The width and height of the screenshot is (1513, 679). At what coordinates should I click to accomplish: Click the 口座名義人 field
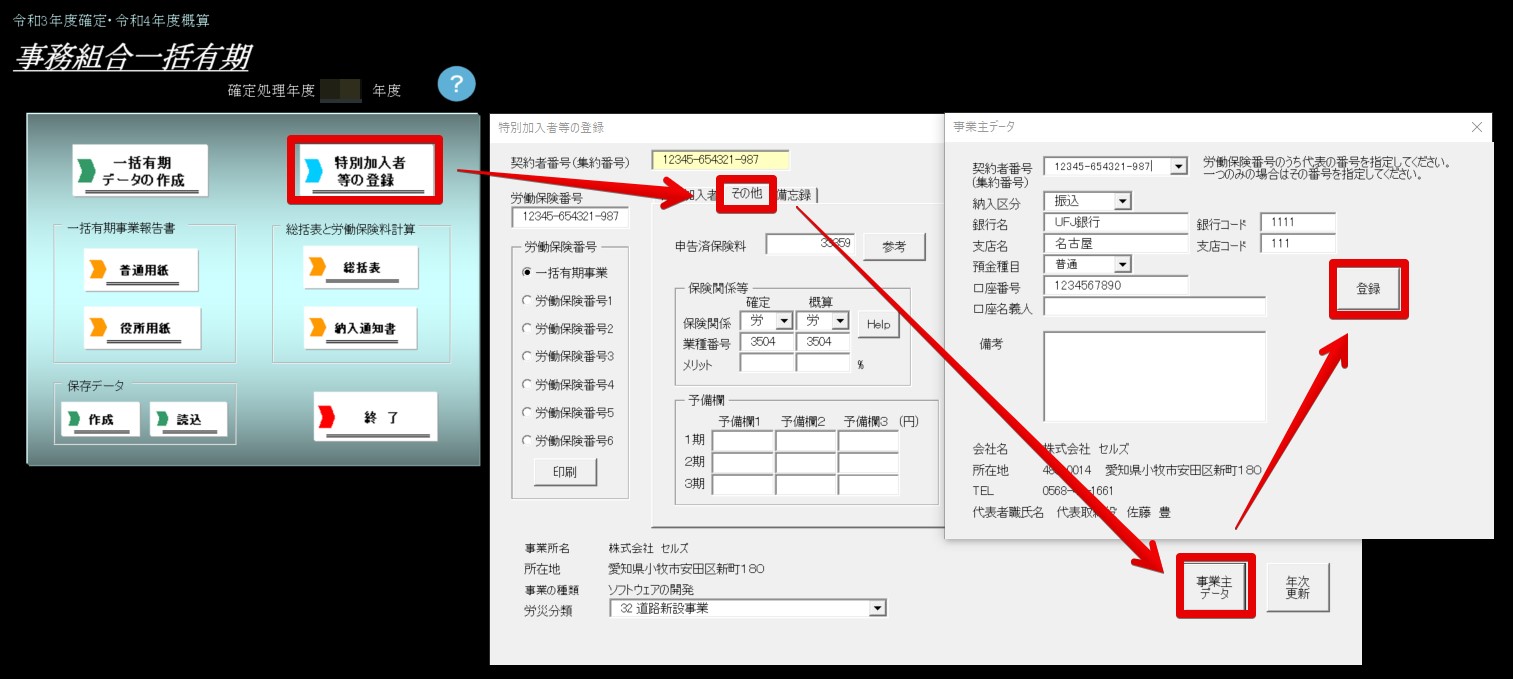coord(1154,306)
